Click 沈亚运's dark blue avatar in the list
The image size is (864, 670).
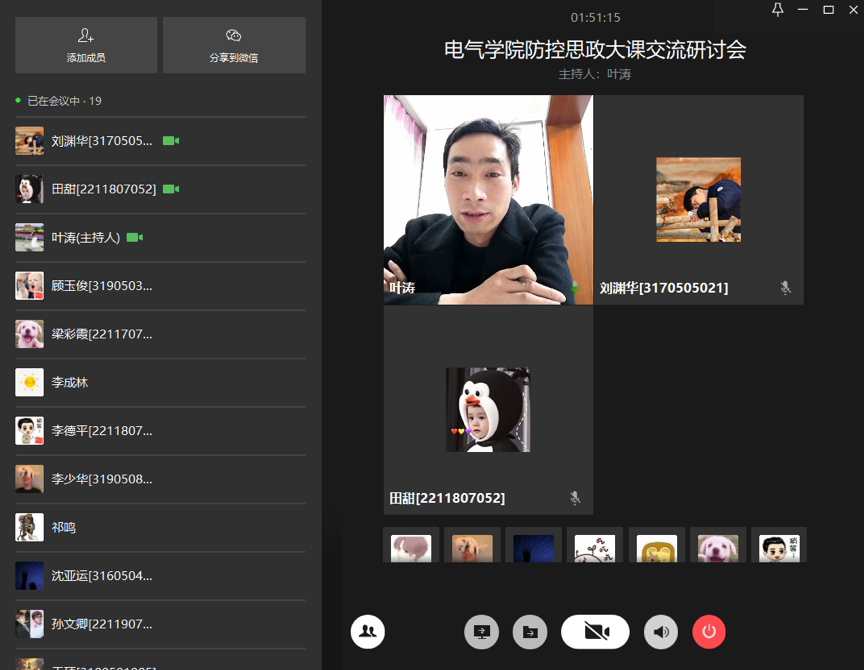point(29,576)
